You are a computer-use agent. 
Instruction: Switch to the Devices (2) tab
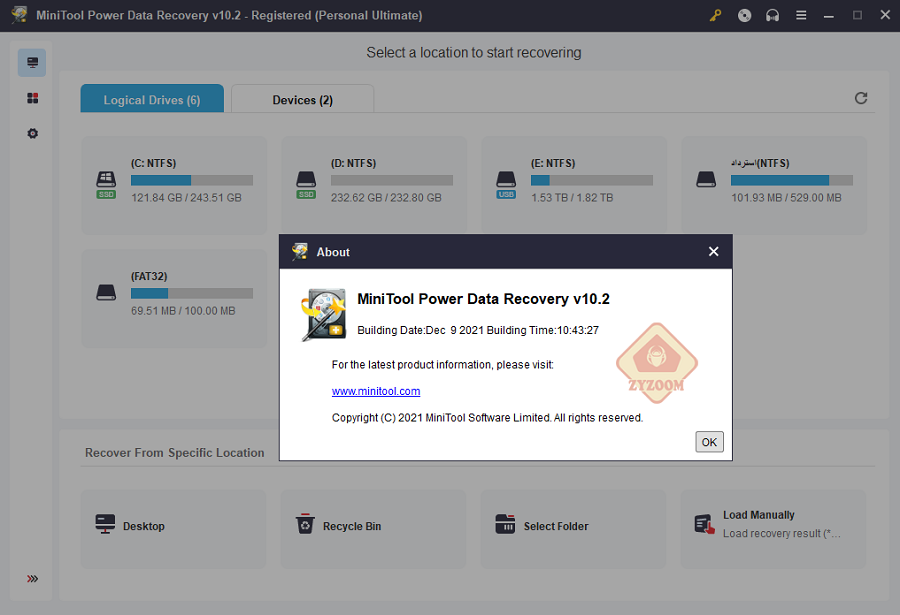pos(302,99)
